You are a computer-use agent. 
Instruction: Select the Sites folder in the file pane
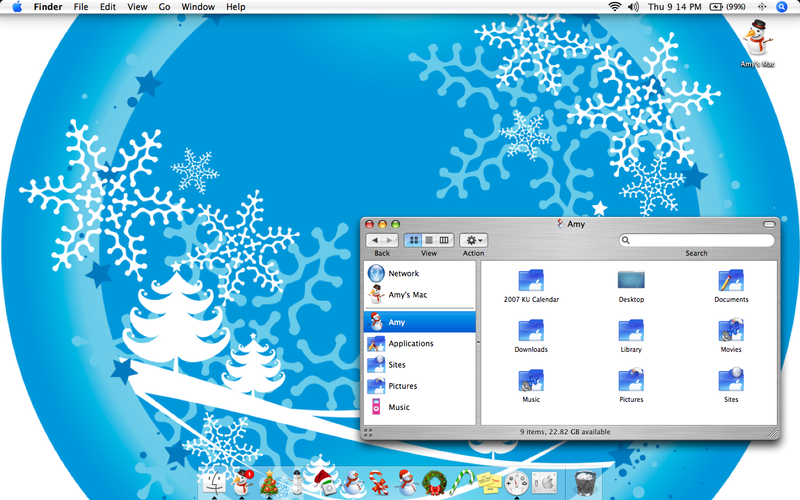731,380
